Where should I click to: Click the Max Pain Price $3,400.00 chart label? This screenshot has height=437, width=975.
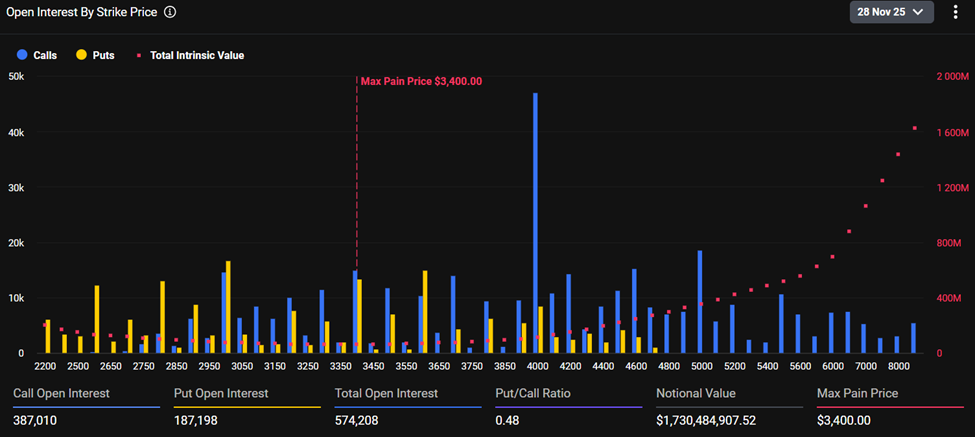point(421,82)
